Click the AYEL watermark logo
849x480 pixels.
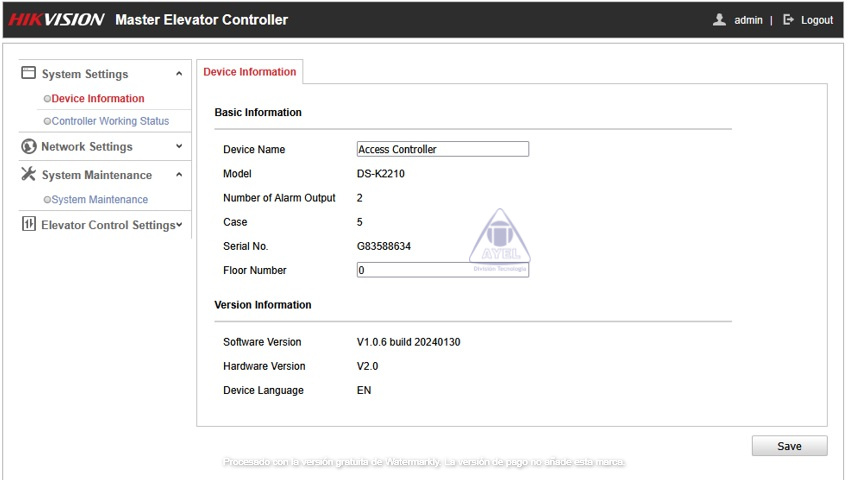tap(499, 242)
